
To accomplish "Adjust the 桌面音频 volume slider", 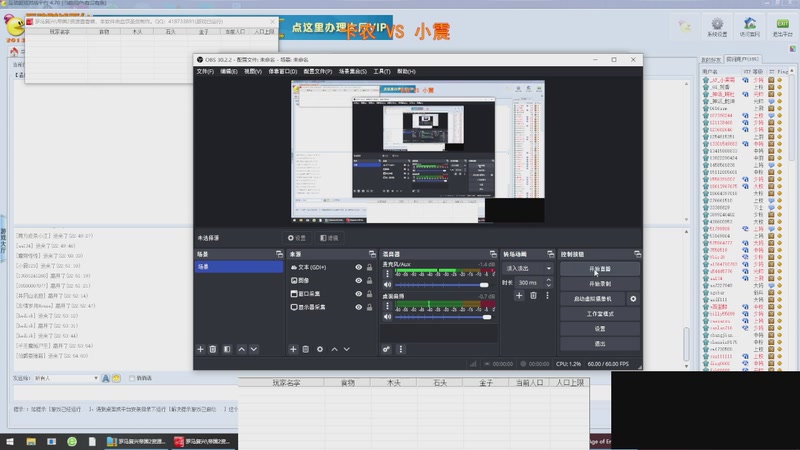I will [443, 317].
